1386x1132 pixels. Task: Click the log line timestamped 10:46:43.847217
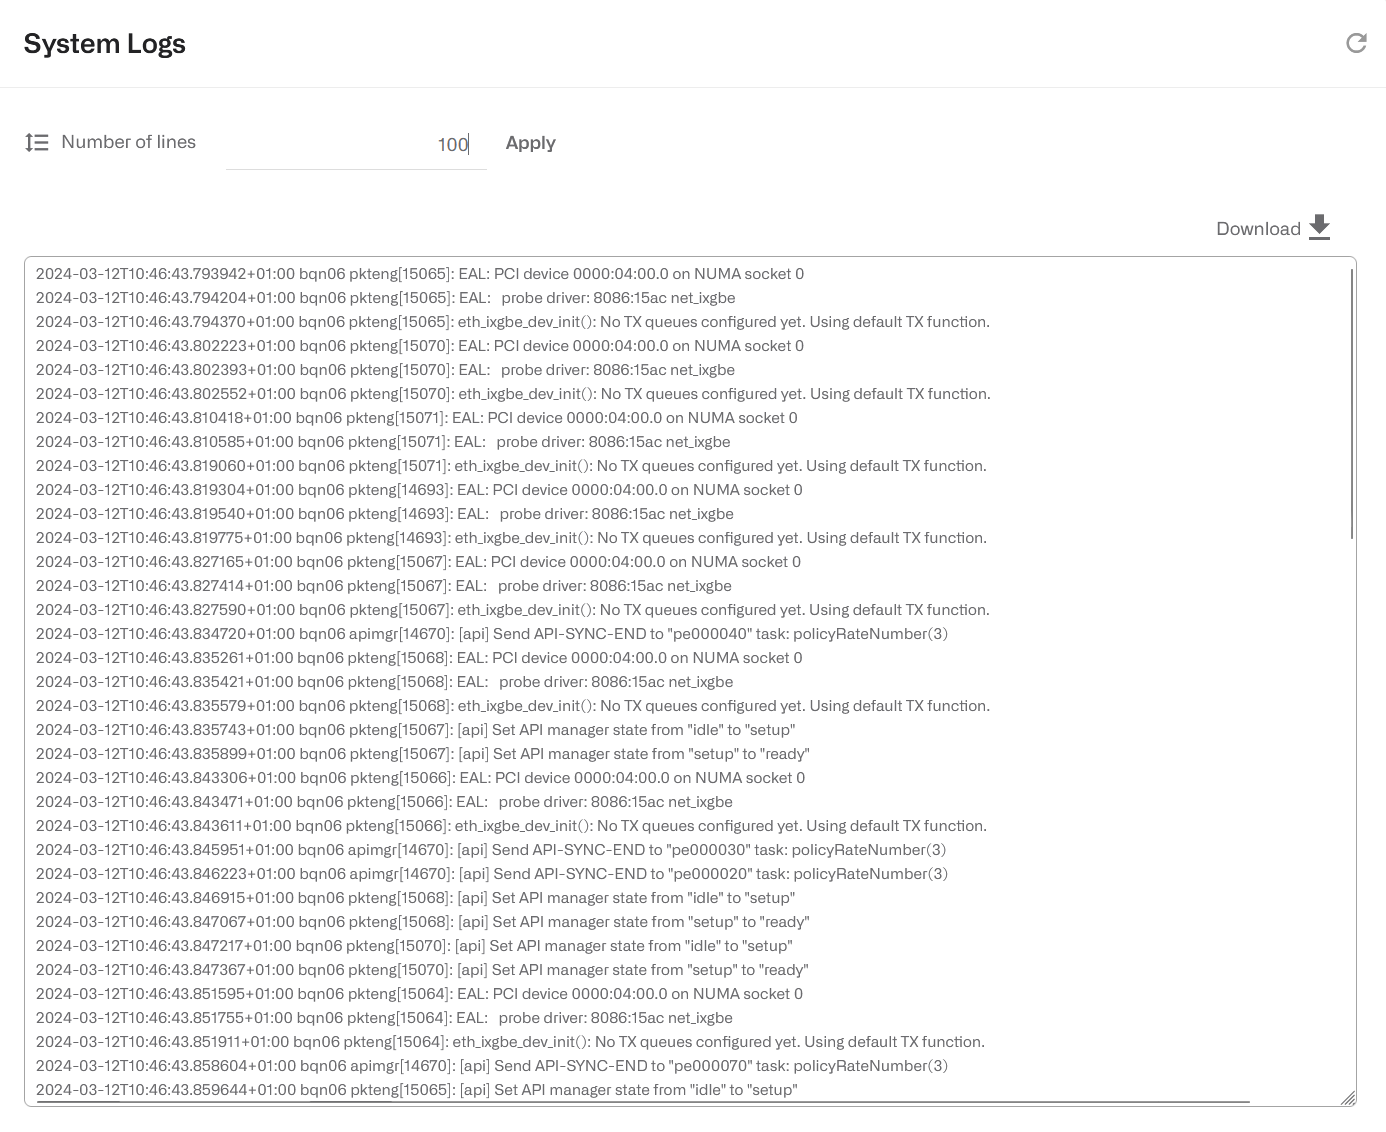pos(414,946)
